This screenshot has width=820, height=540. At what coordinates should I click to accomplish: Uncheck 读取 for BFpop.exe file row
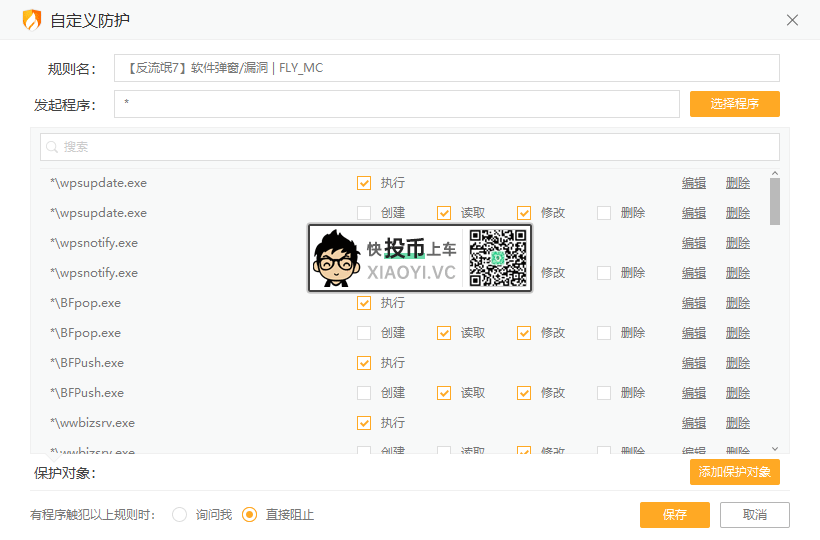pyautogui.click(x=444, y=333)
